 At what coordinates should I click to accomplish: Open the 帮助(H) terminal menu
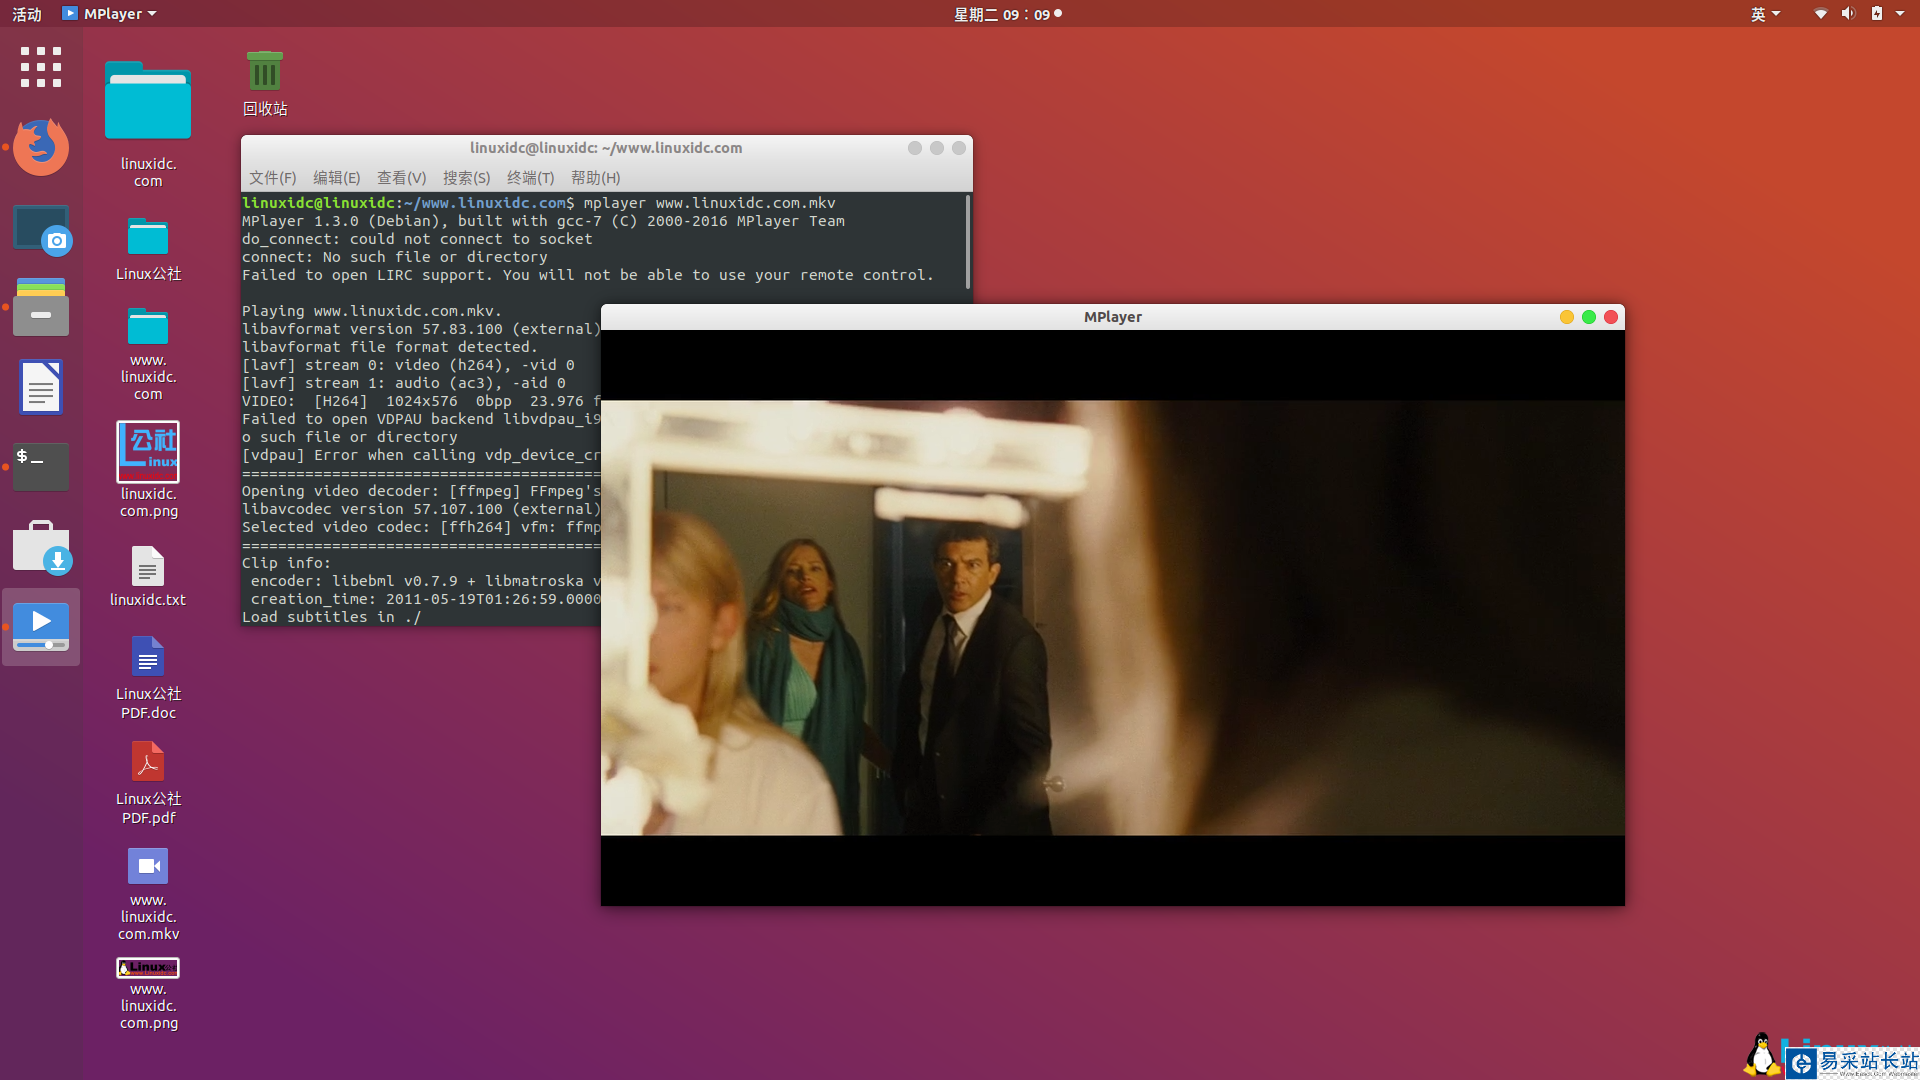(595, 178)
